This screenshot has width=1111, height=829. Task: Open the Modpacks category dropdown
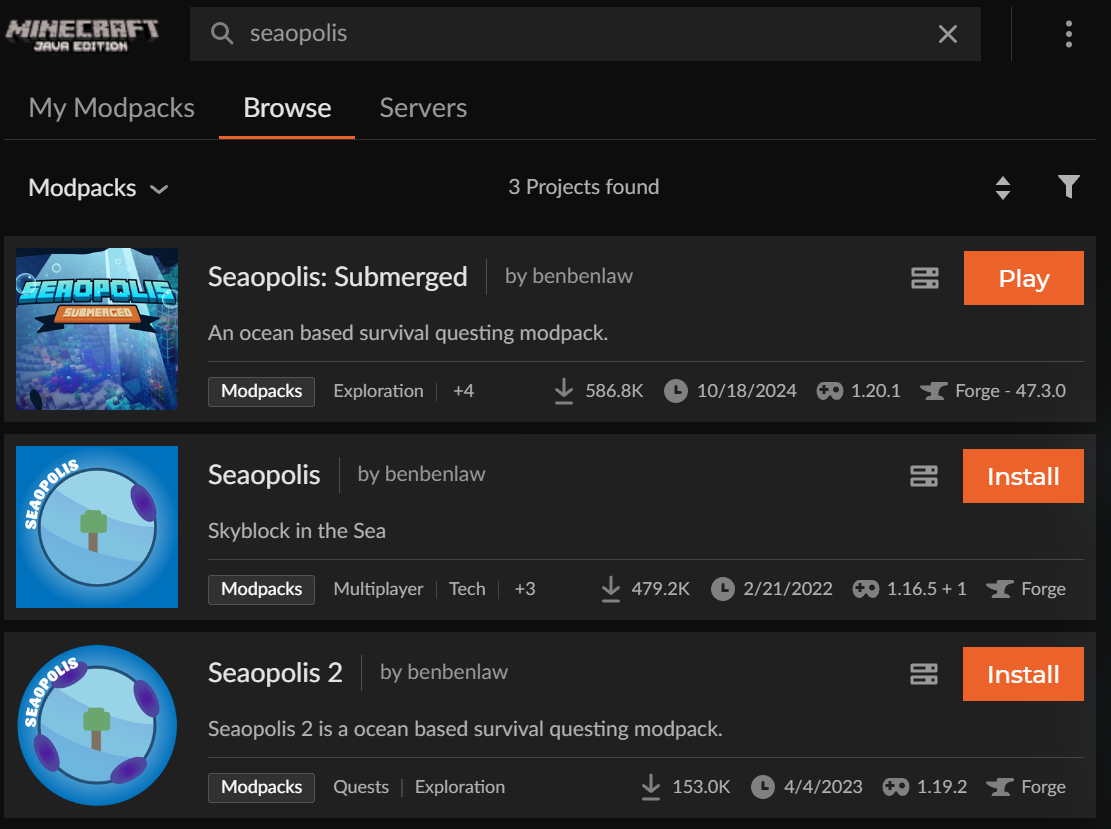click(x=97, y=187)
